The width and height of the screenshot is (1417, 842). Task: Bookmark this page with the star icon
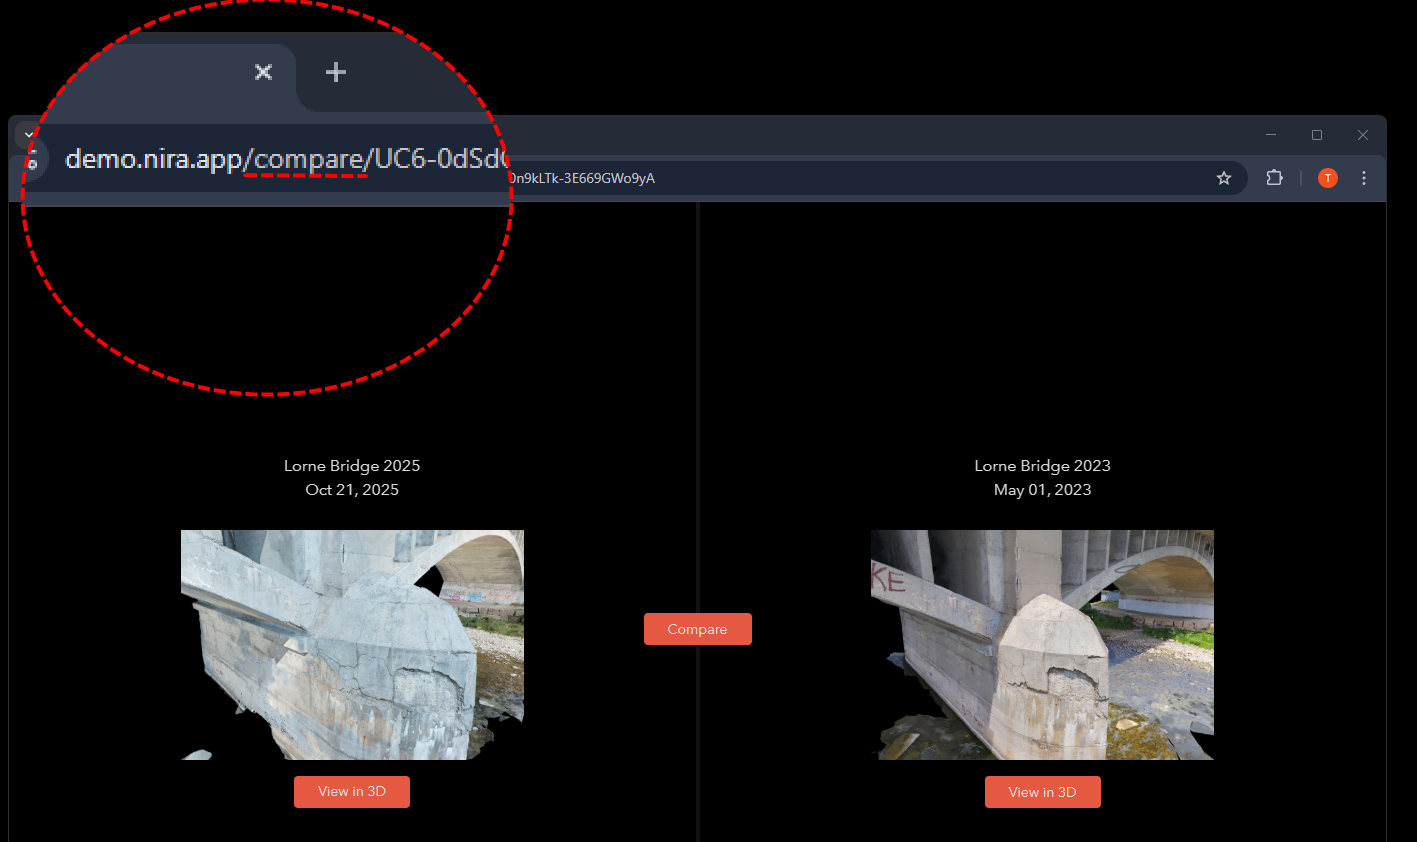tap(1224, 178)
